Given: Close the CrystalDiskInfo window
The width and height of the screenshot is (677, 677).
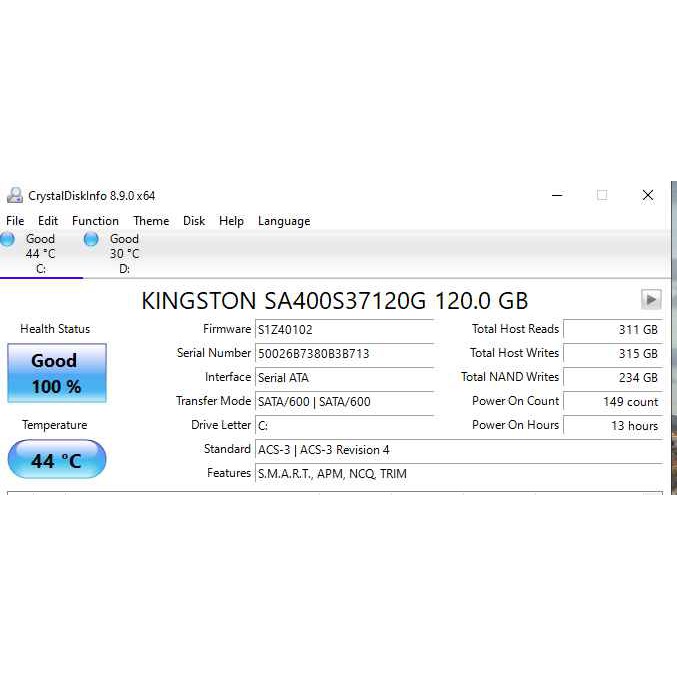Looking at the screenshot, I should (648, 196).
